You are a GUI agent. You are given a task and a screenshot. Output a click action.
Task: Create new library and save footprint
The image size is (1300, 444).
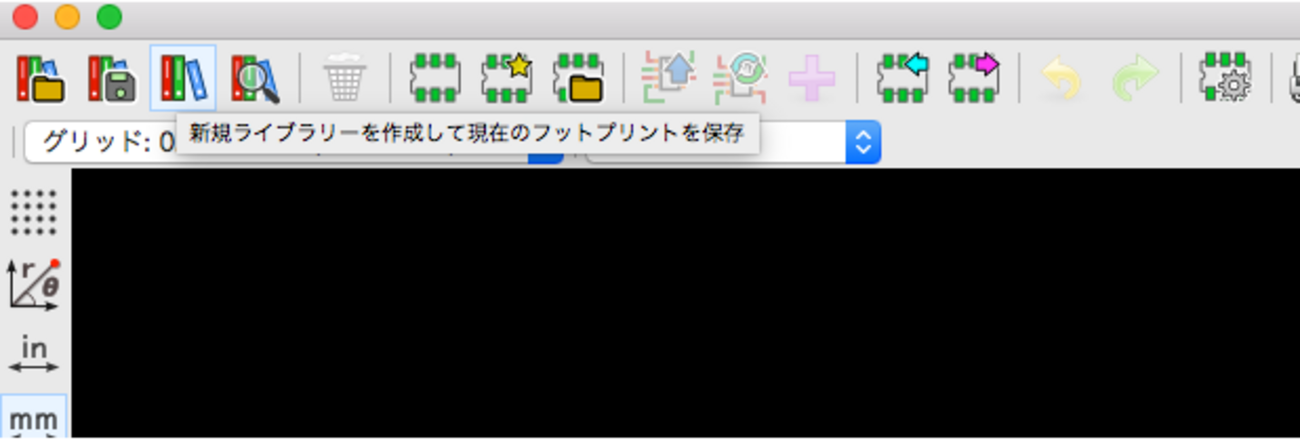[x=183, y=78]
